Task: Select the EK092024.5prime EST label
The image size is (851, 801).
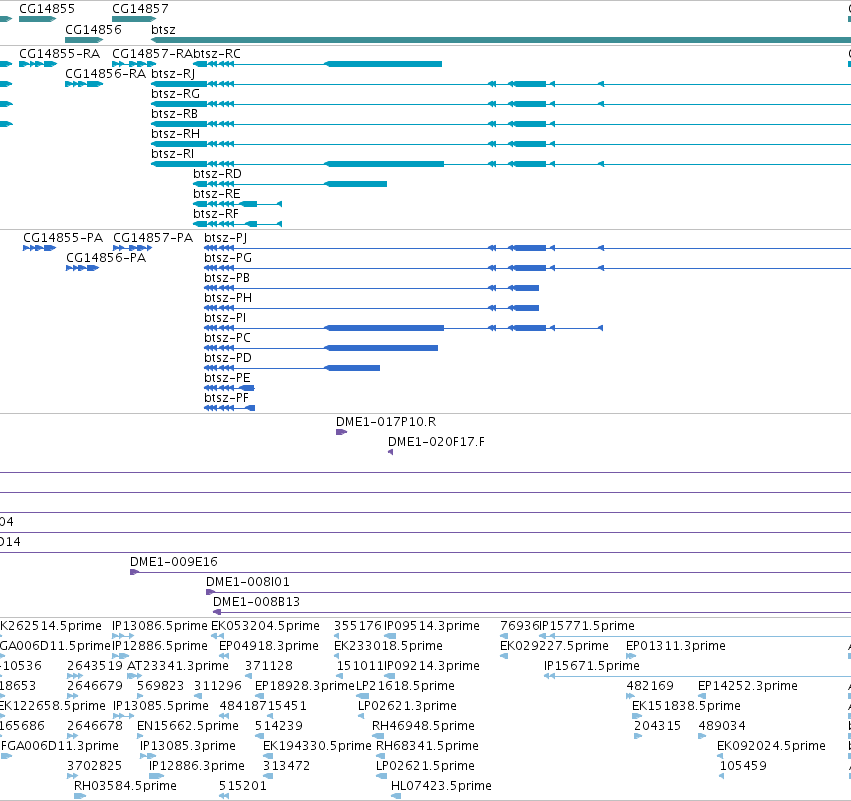Action: pyautogui.click(x=771, y=746)
